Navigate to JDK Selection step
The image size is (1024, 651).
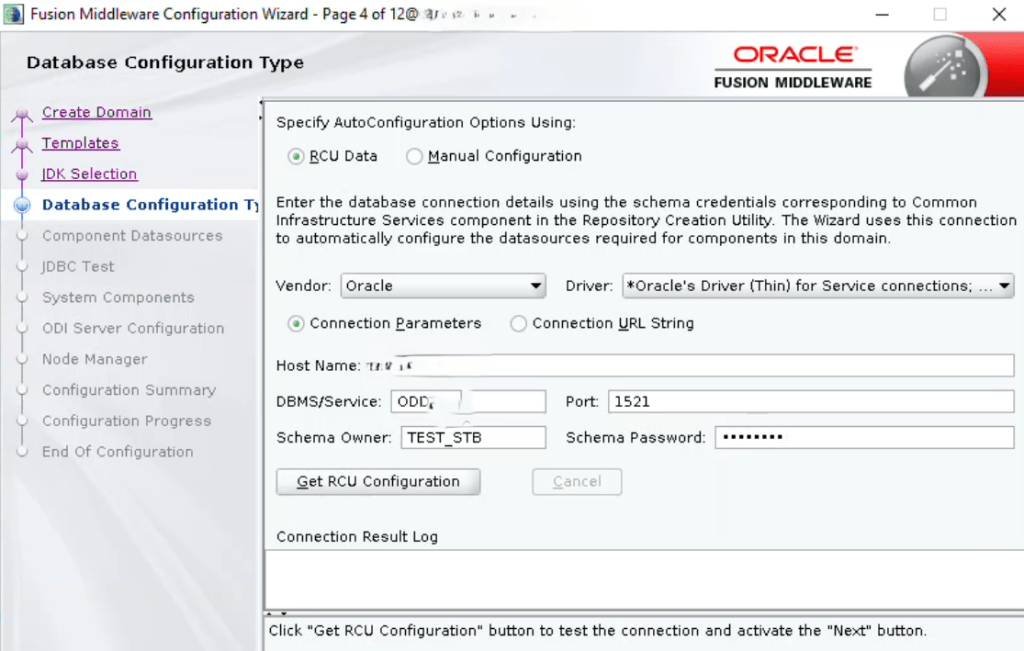pos(89,174)
